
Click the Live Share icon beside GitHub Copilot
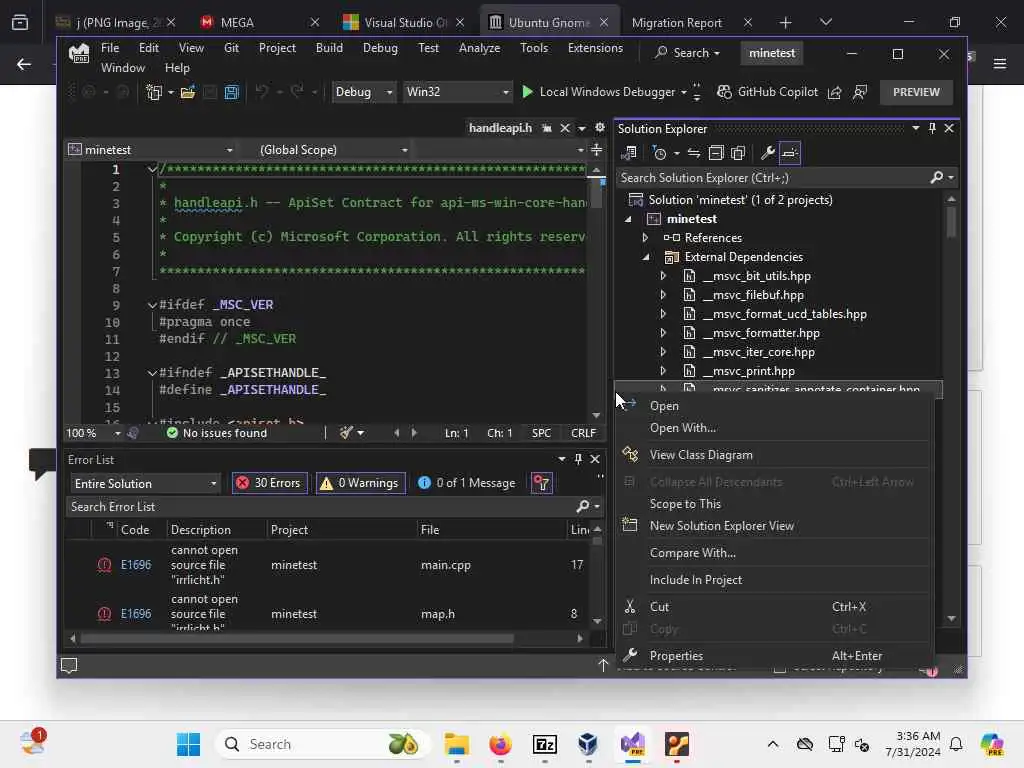click(835, 92)
